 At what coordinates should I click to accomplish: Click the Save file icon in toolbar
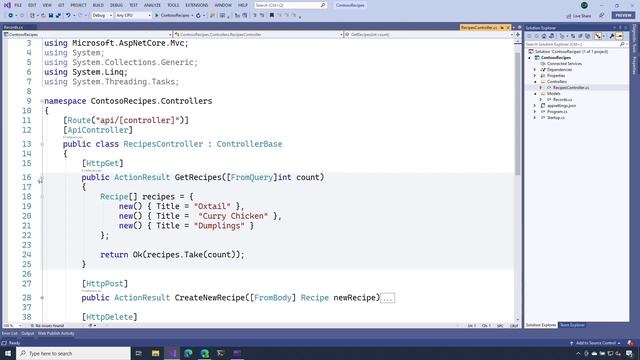[51, 16]
